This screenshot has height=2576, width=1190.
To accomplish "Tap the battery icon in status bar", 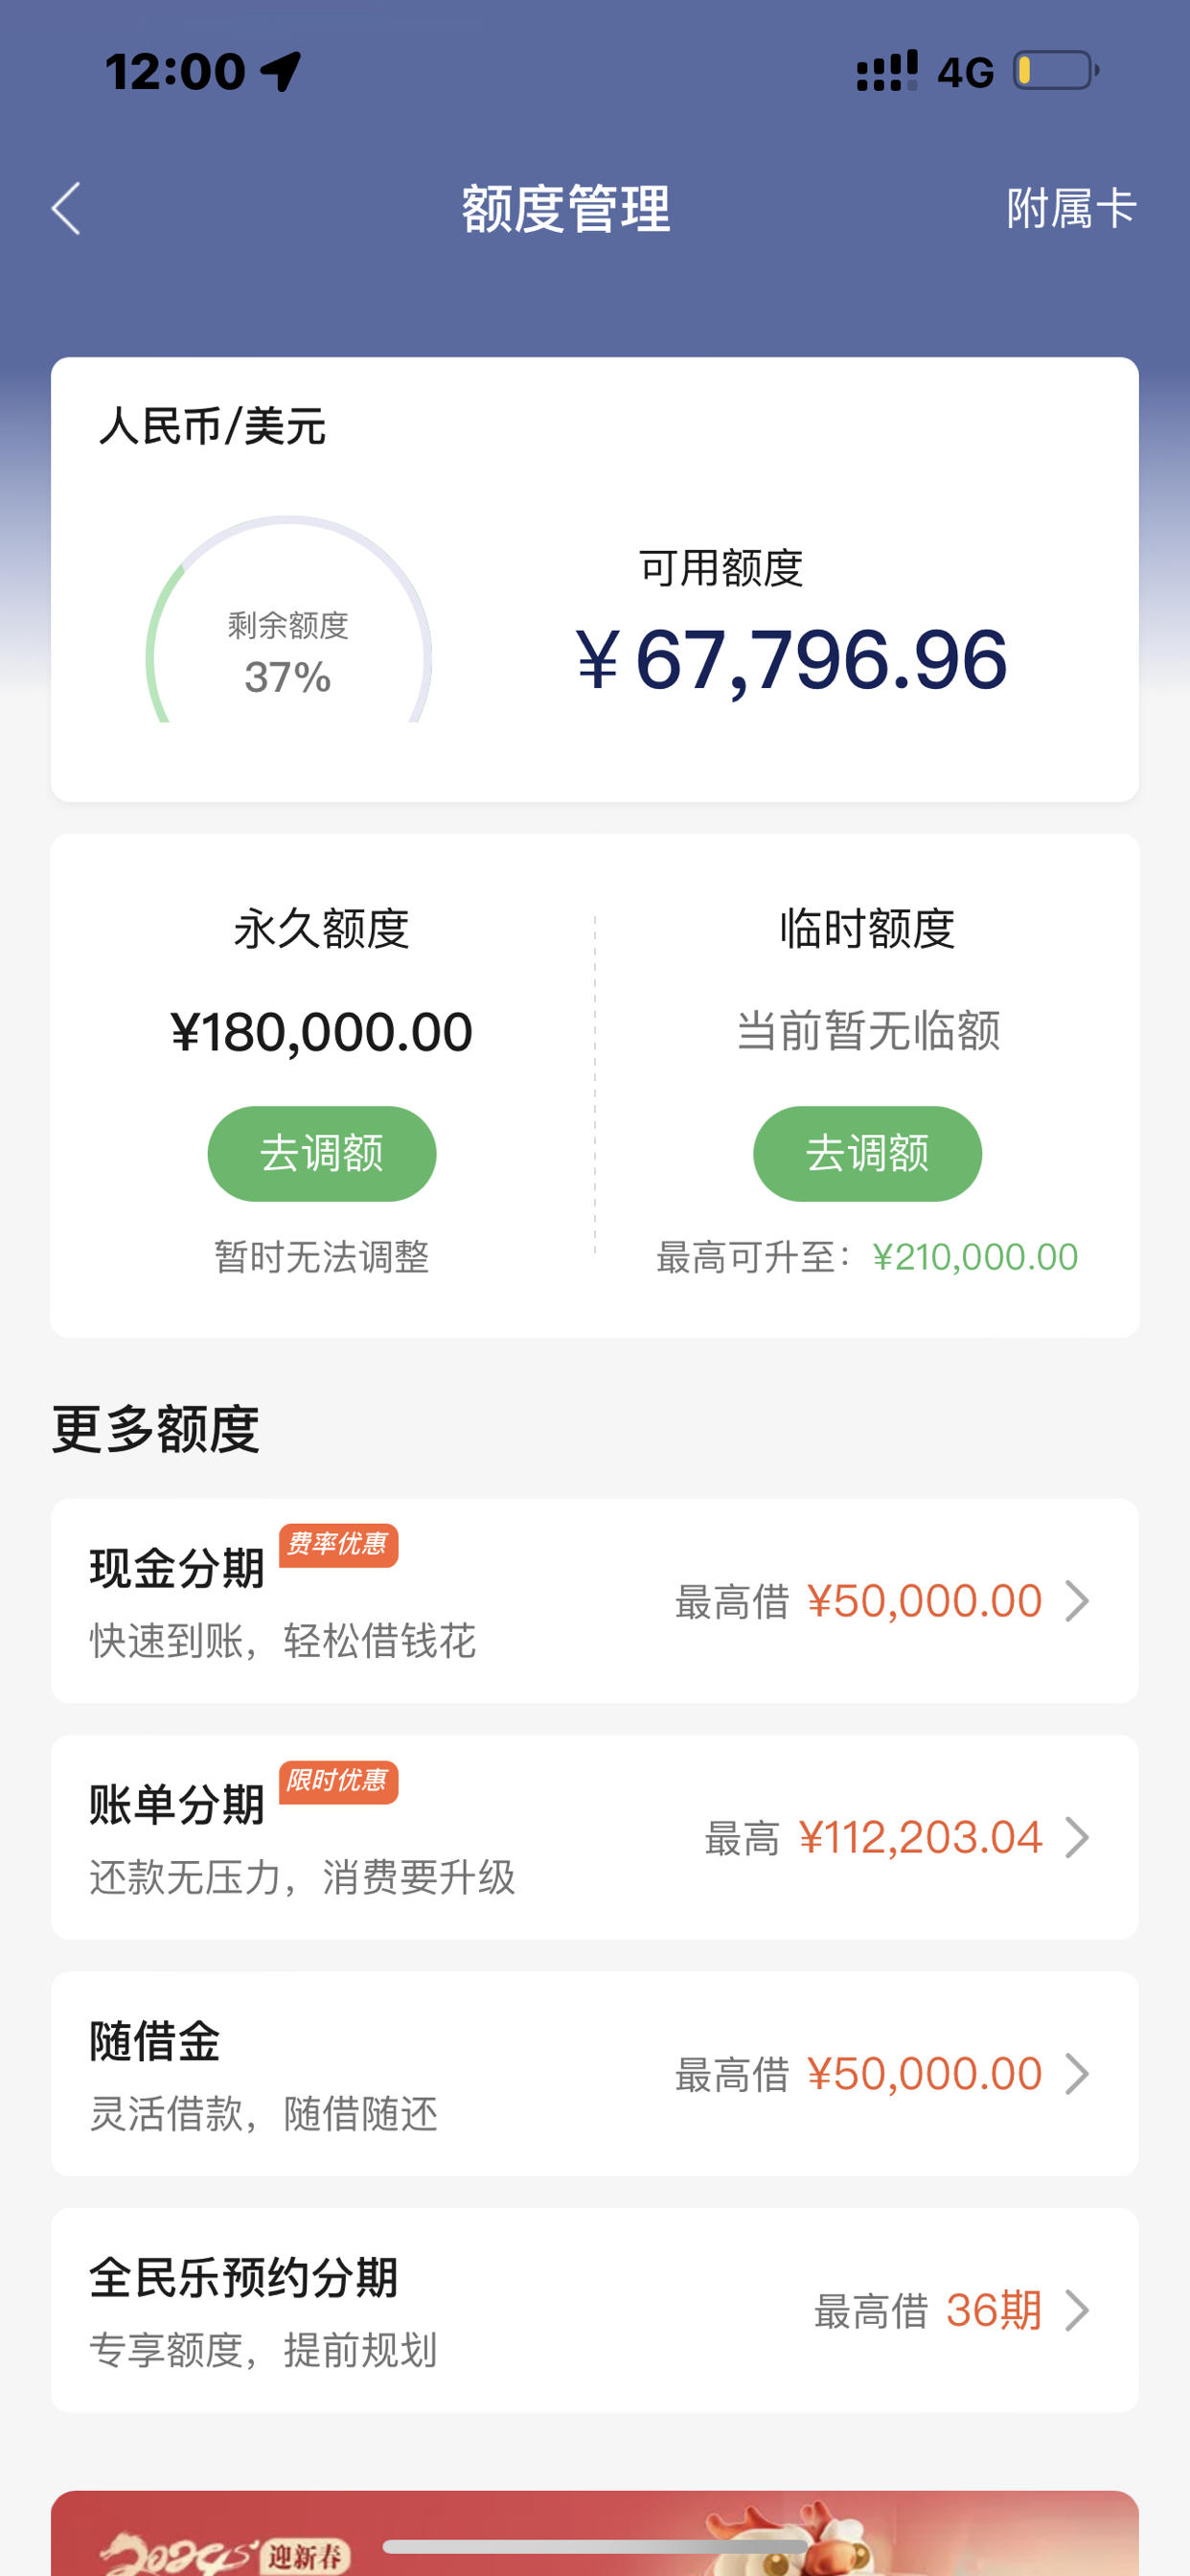I will coord(1056,71).
